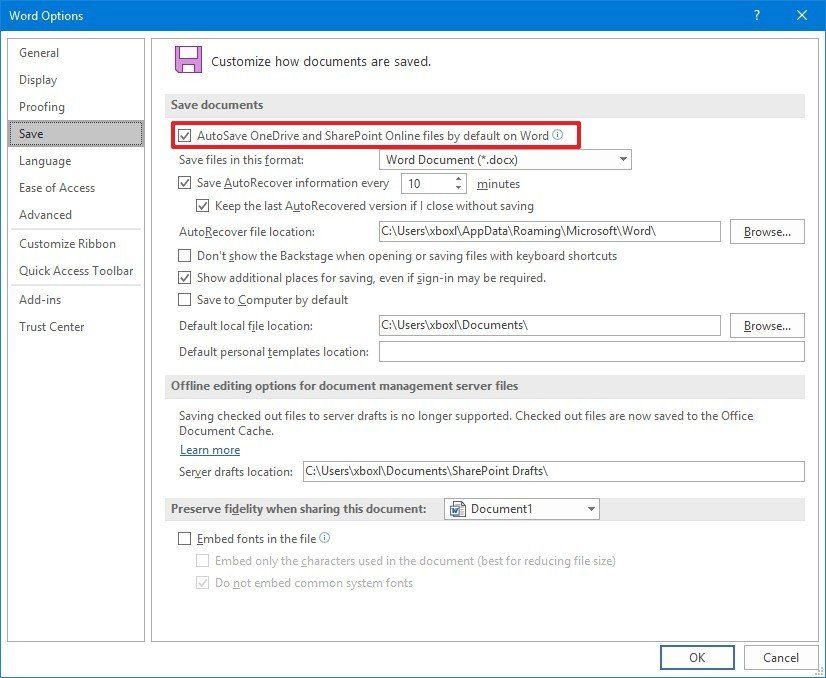Expand the Document1 fidelity dropdown
Image resolution: width=826 pixels, height=678 pixels.
(x=589, y=508)
